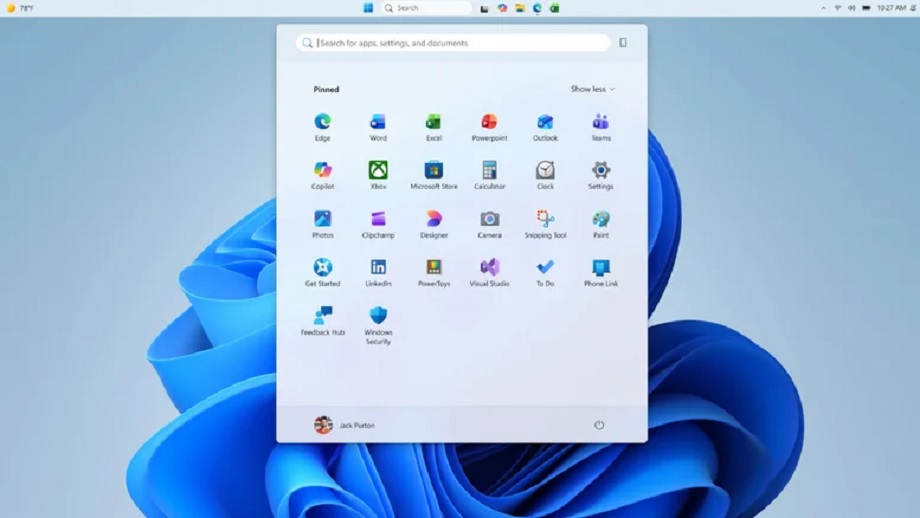Open Feedback Hub
The image size is (920, 518).
click(x=322, y=321)
